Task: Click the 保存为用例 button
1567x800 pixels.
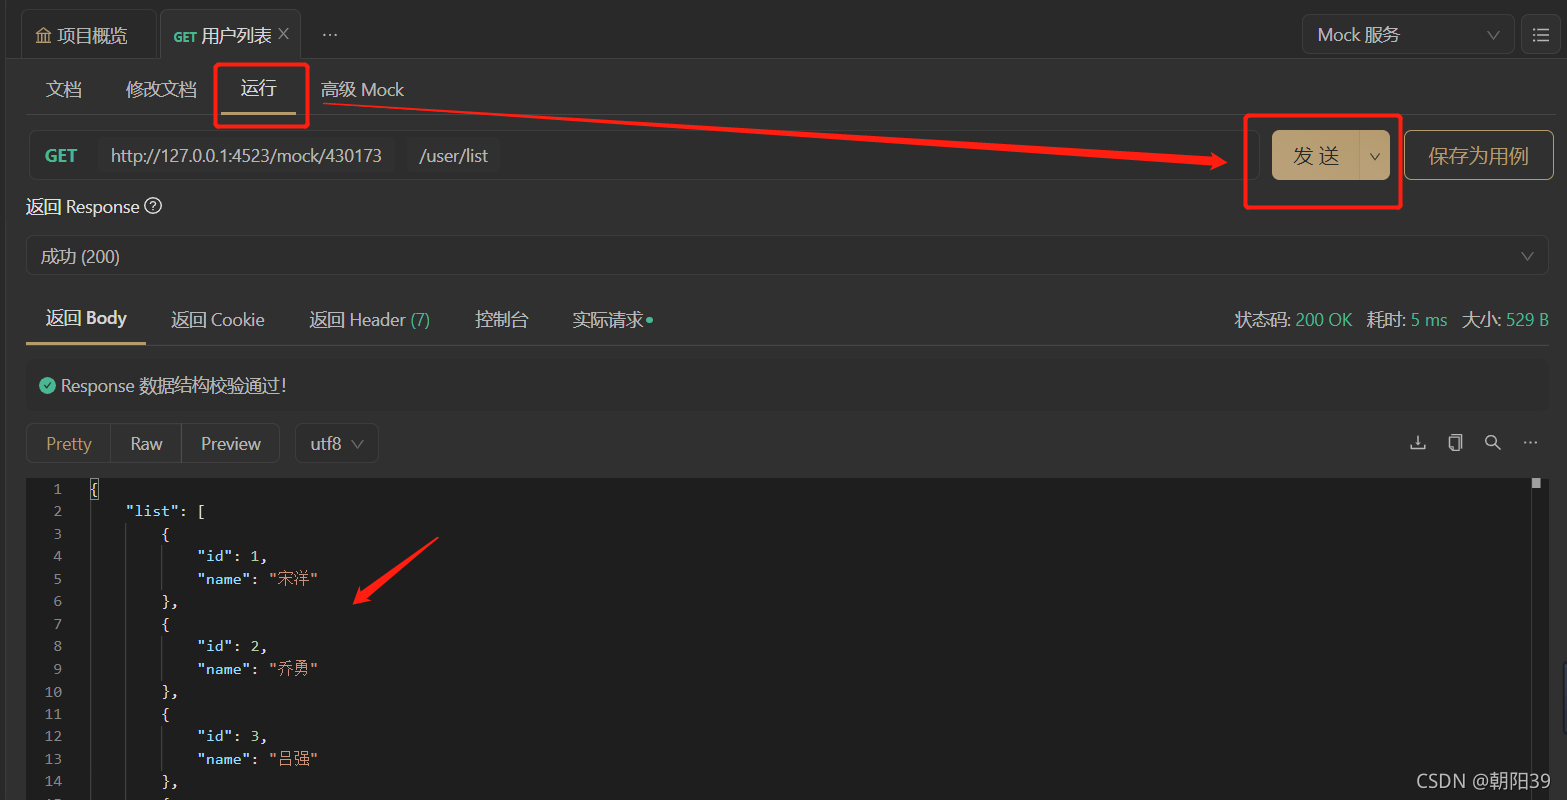Action: click(1478, 155)
